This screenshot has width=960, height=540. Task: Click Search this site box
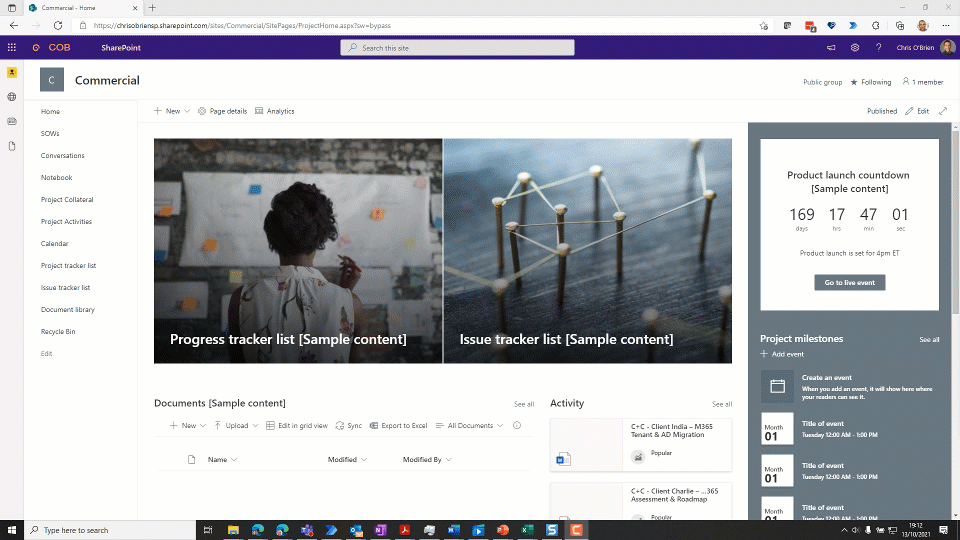457,48
